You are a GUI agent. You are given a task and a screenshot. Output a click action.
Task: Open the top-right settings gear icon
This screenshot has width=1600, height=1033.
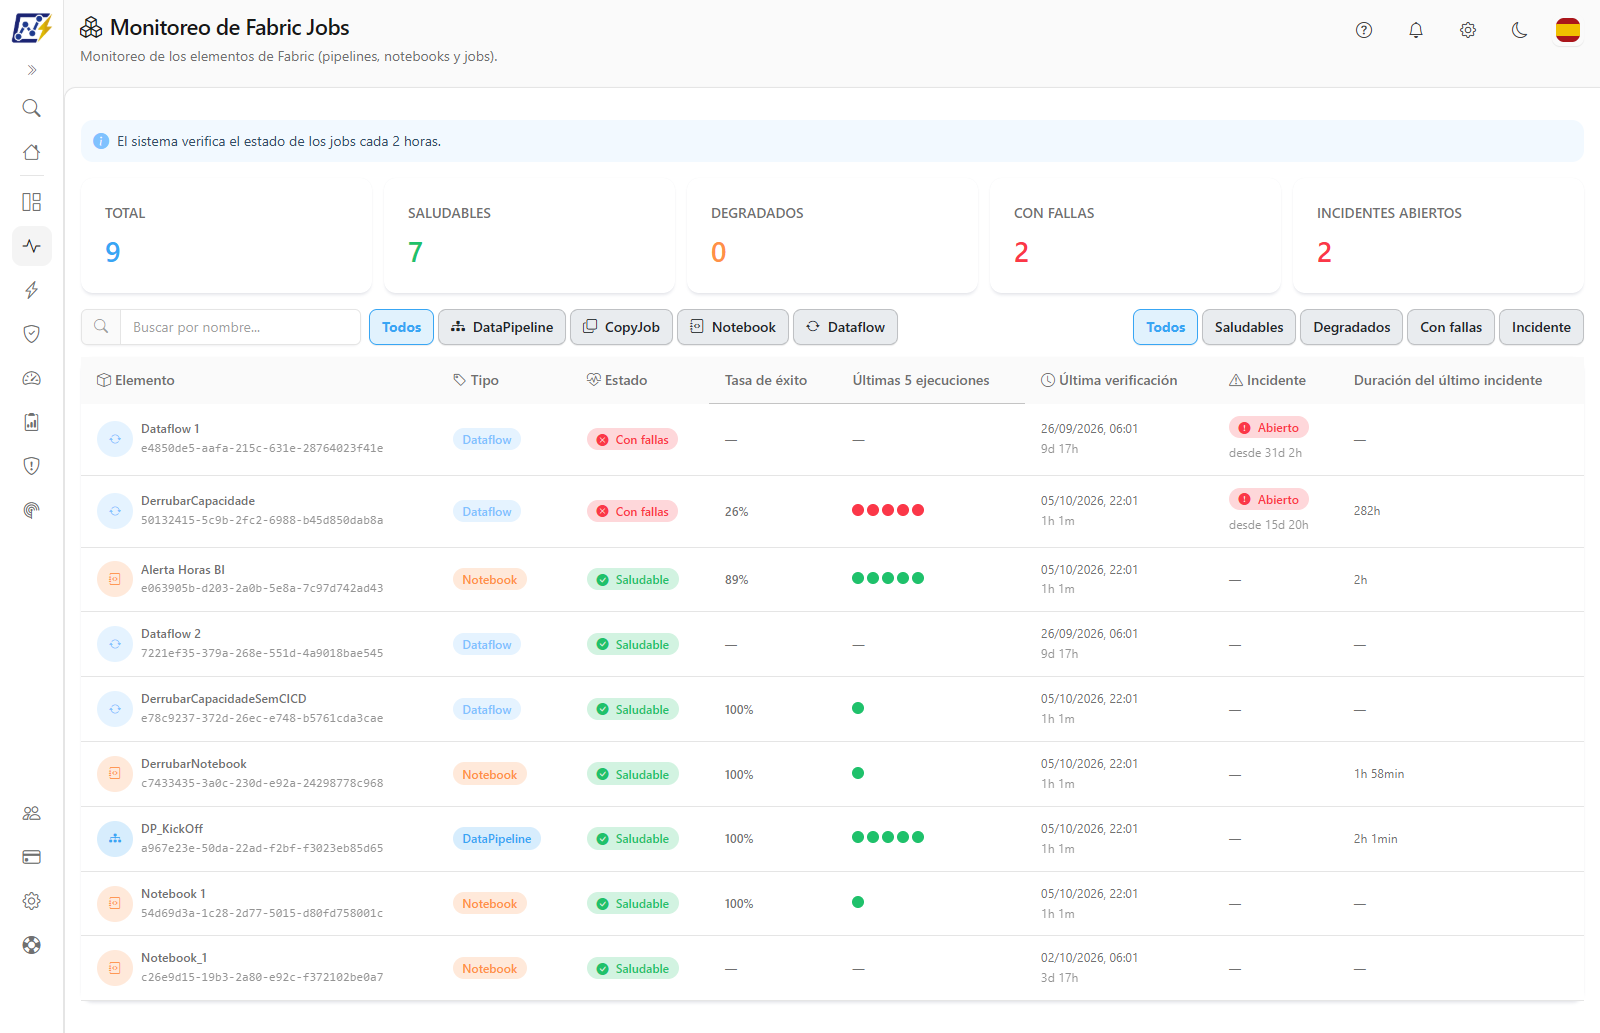point(1468,30)
